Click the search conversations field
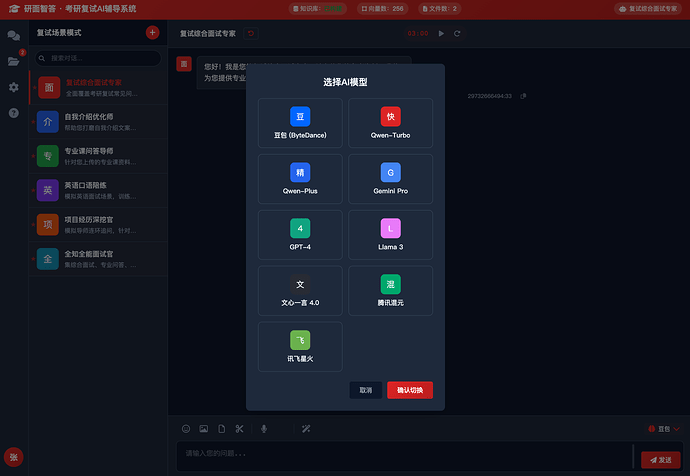 click(98, 58)
